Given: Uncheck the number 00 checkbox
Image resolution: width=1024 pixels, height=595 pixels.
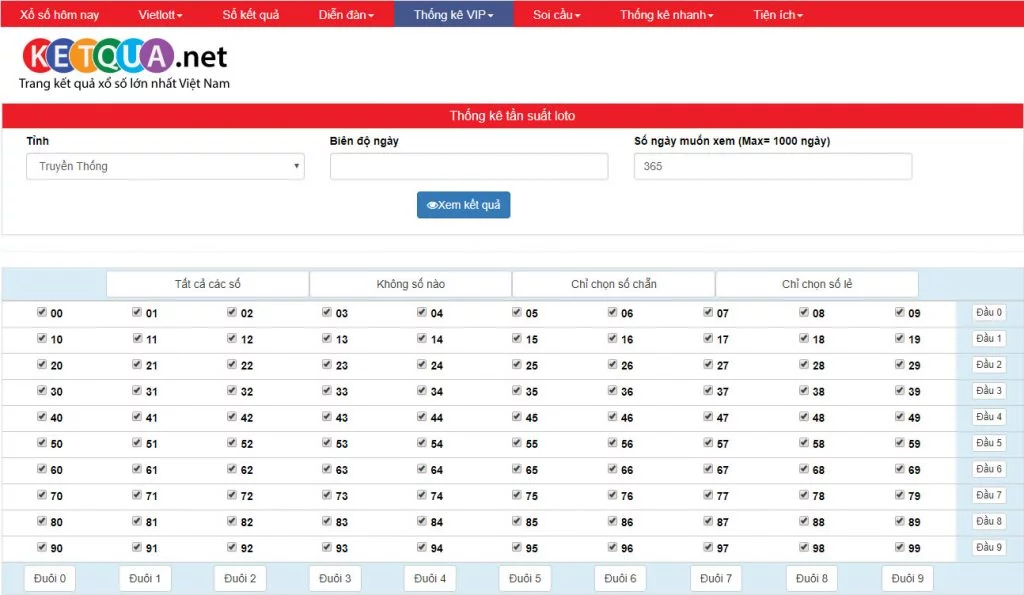Looking at the screenshot, I should pos(42,313).
